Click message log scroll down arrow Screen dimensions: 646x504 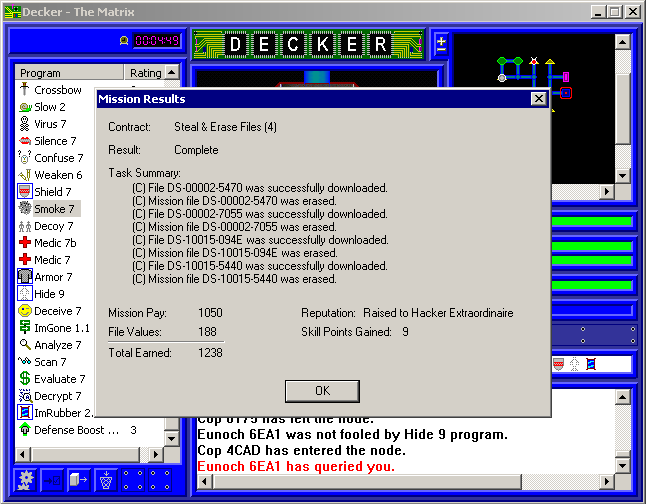(623, 466)
